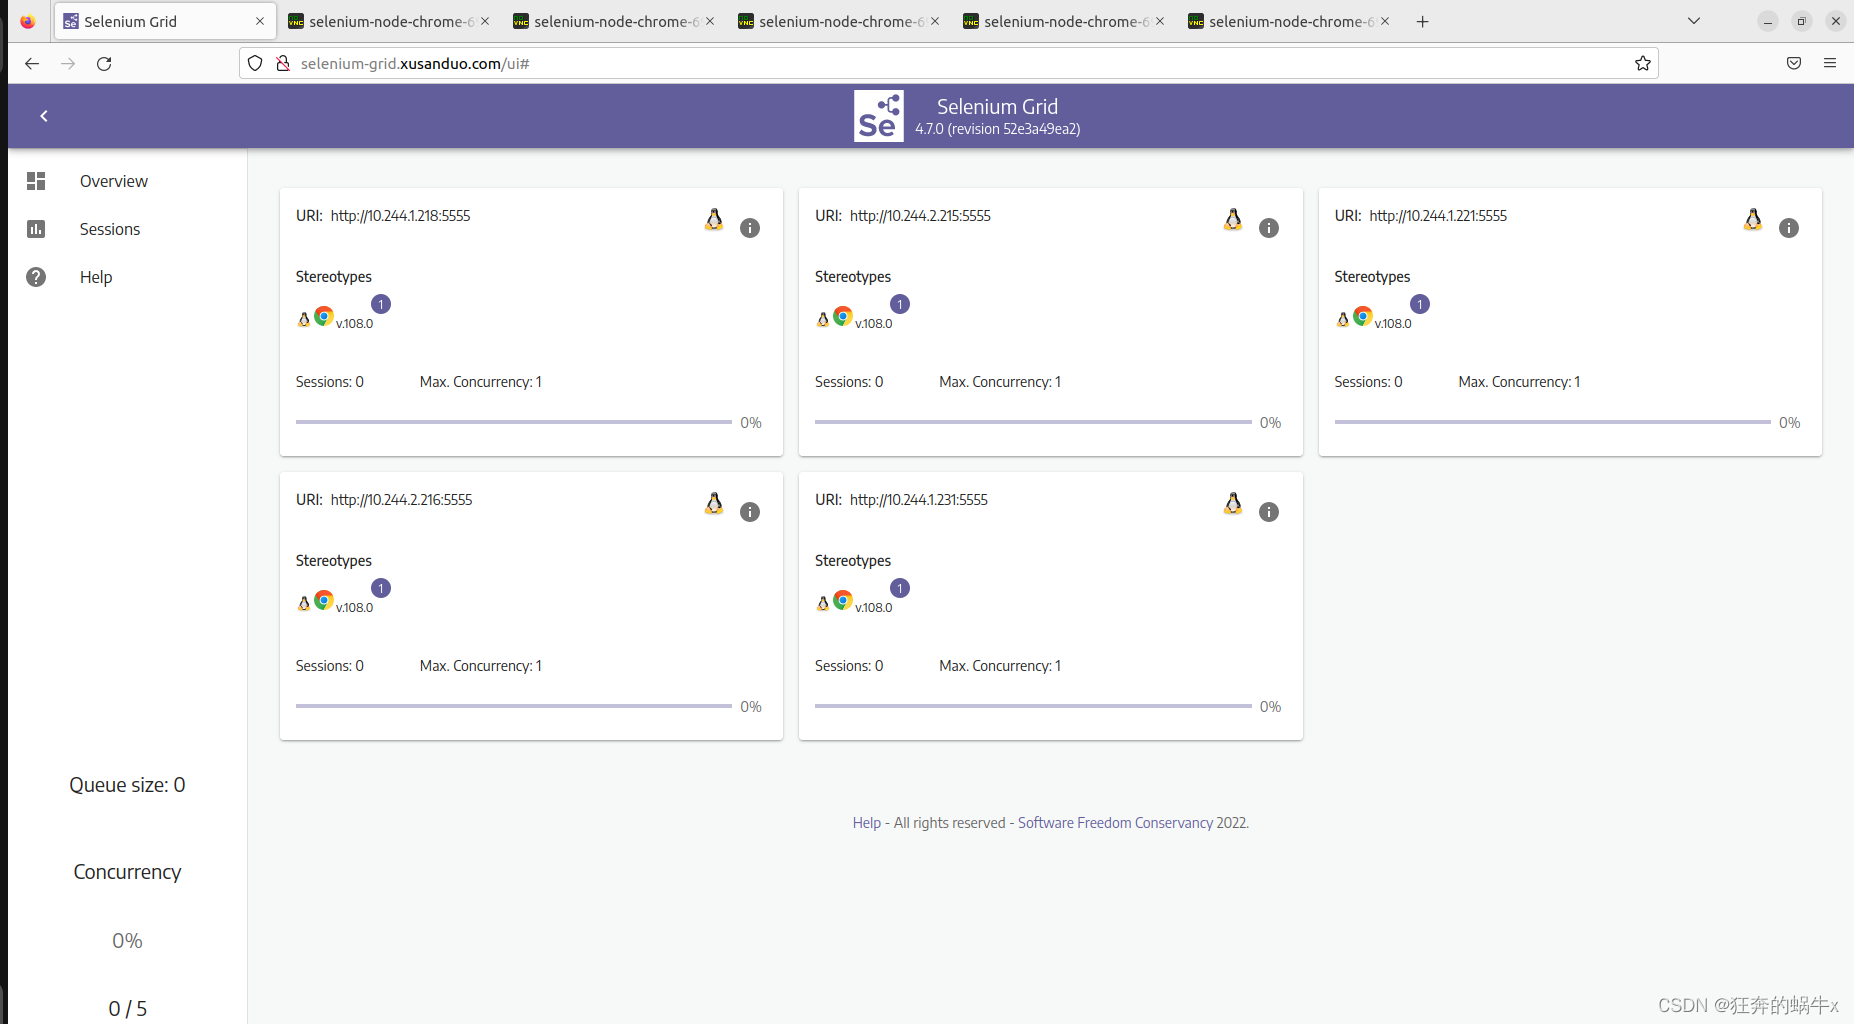Viewport: 1854px width, 1024px height.
Task: Show info for node 10.244.2.216:5555
Action: click(x=750, y=512)
